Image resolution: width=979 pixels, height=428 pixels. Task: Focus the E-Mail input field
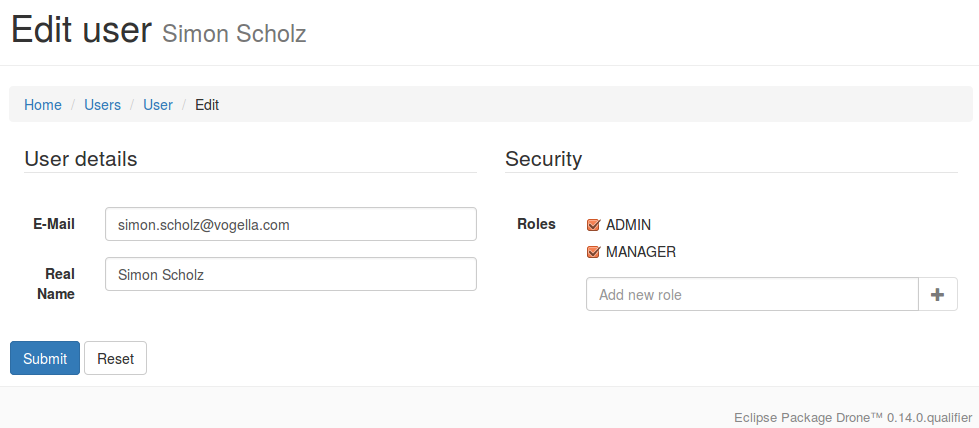[x=291, y=224]
